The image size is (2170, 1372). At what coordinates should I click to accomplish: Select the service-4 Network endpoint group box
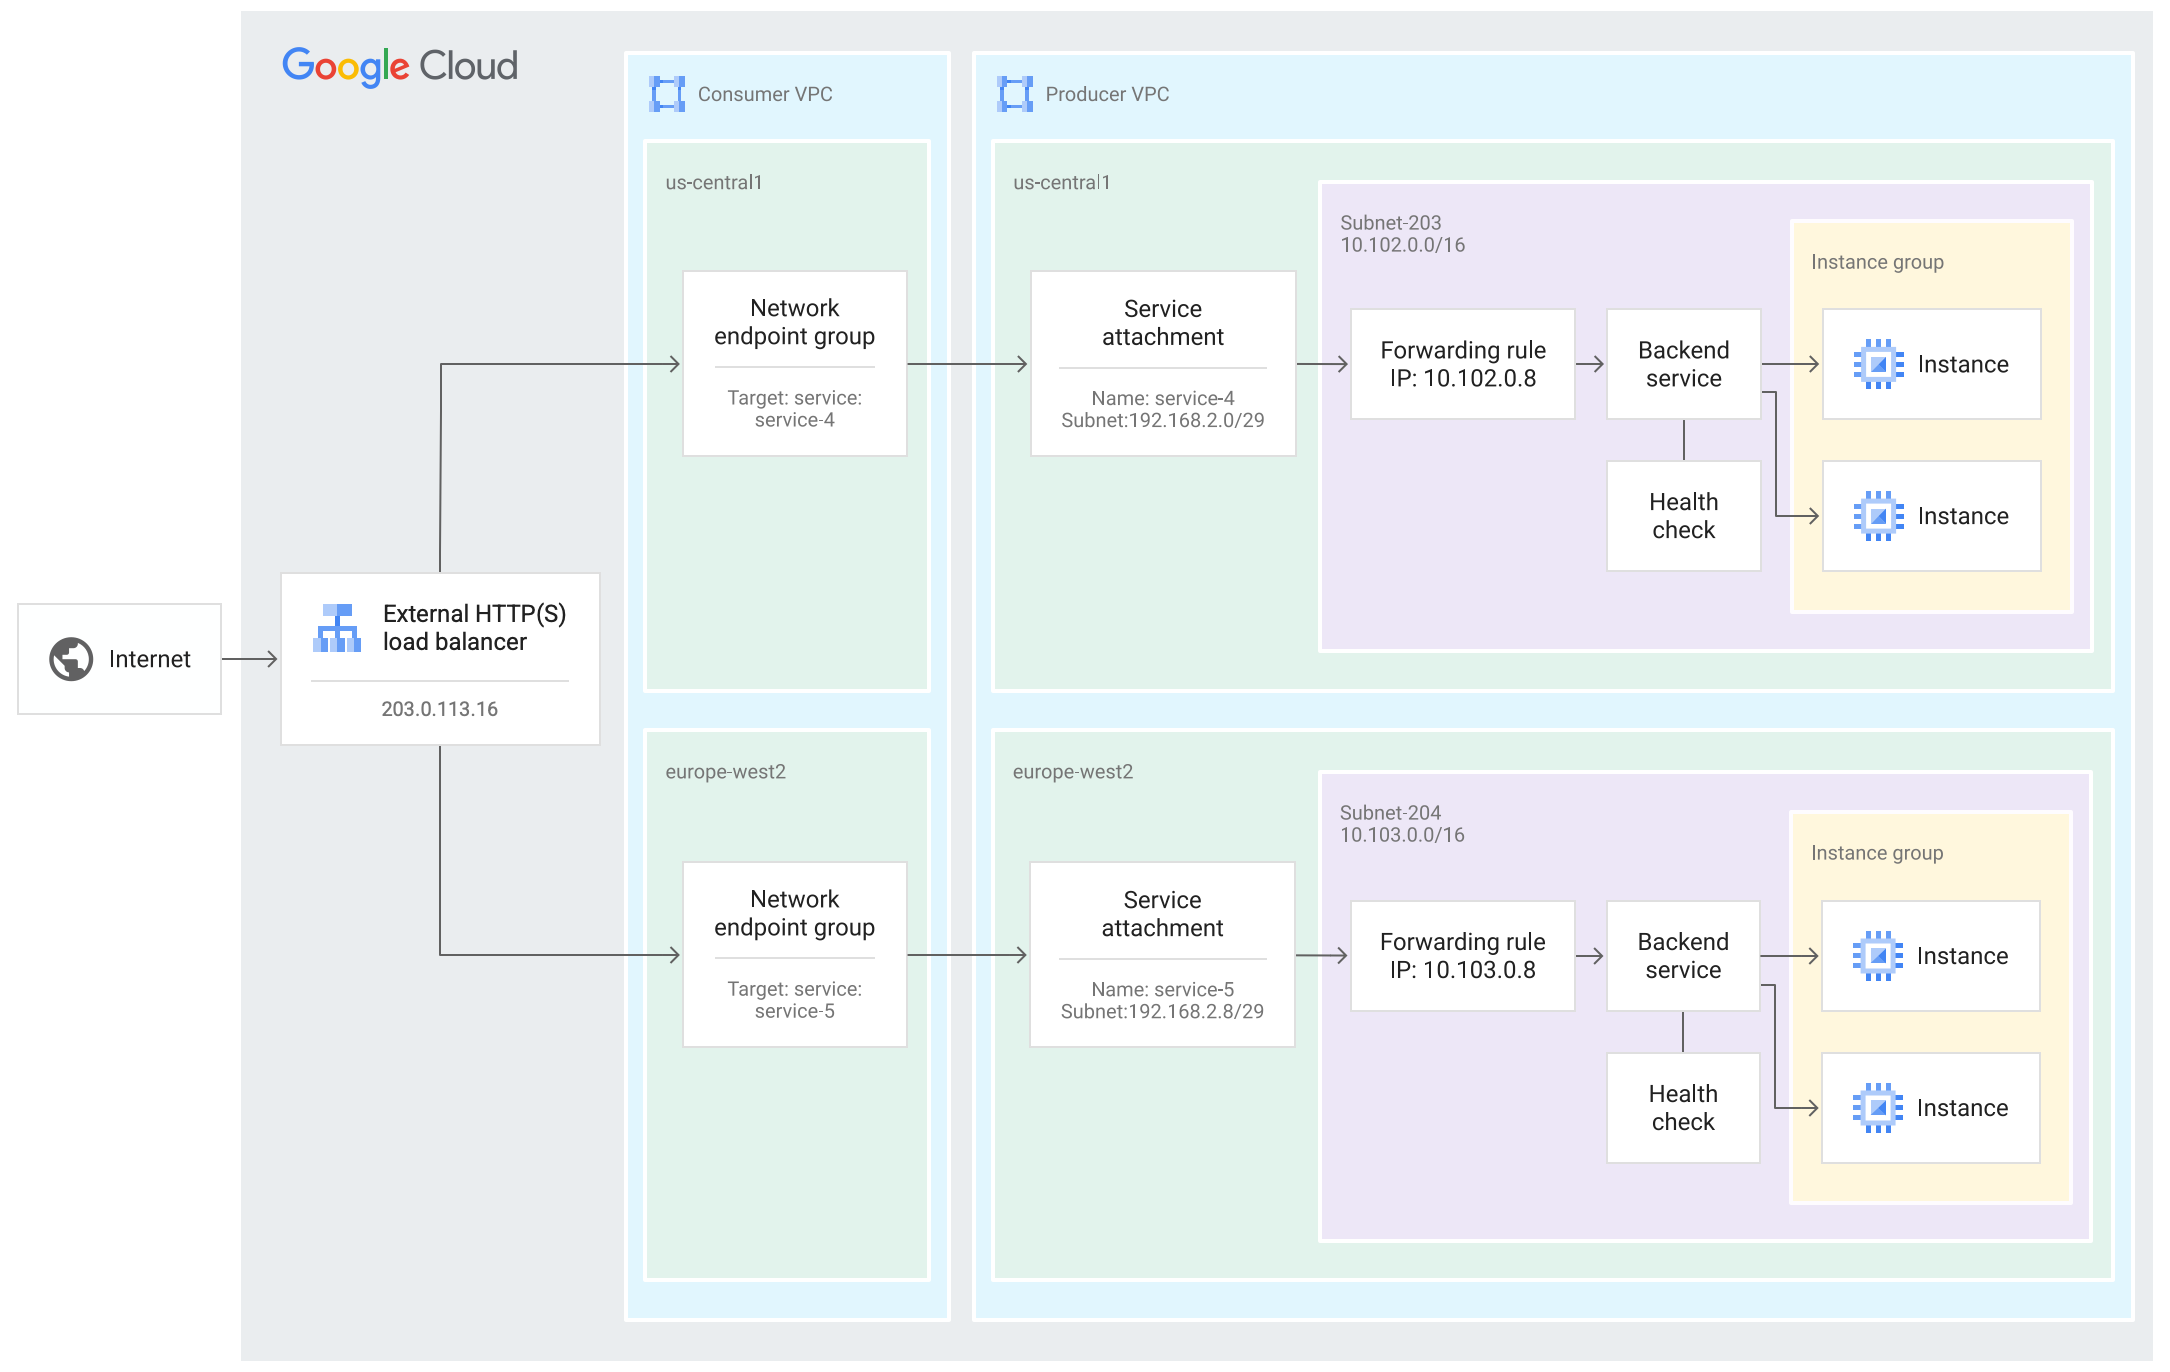pos(795,363)
